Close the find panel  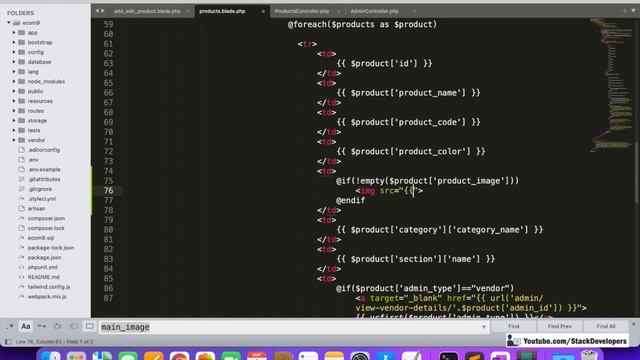(634, 324)
